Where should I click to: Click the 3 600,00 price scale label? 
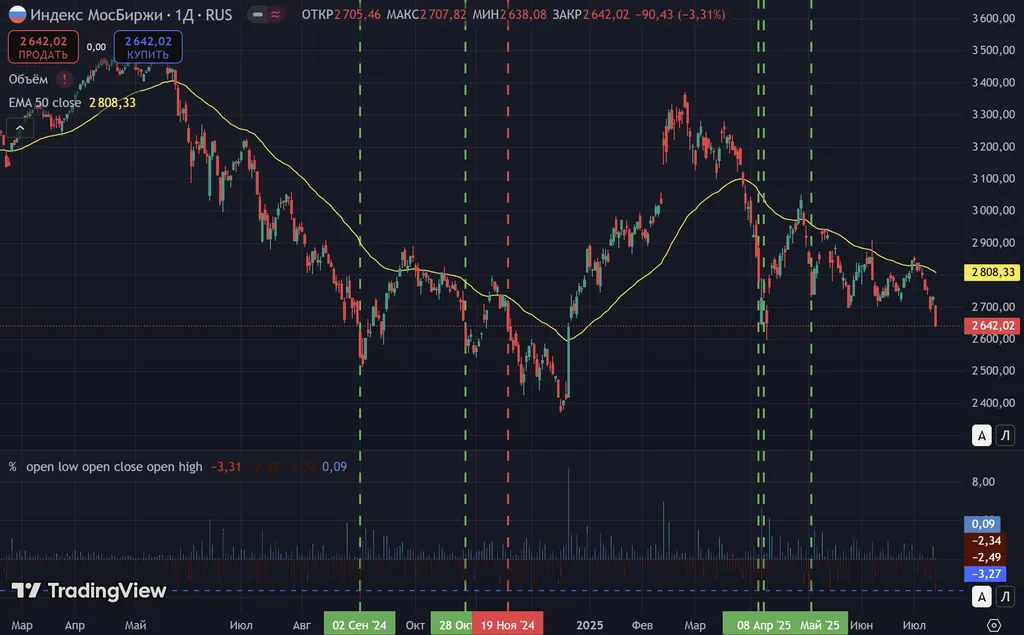pyautogui.click(x=993, y=18)
